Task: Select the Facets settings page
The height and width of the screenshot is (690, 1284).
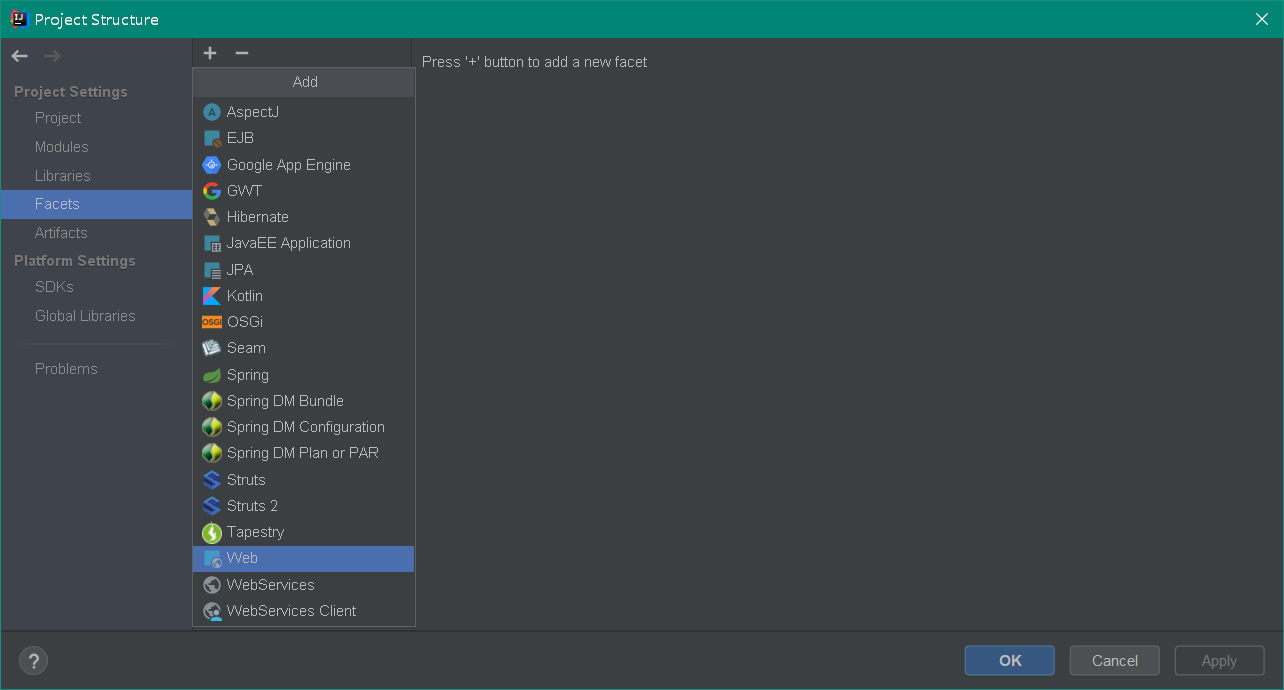Action: click(x=96, y=204)
